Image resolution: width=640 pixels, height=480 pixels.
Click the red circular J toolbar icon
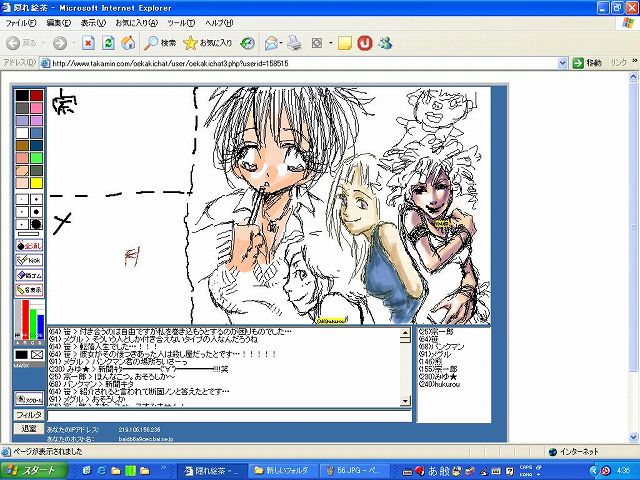pos(365,43)
